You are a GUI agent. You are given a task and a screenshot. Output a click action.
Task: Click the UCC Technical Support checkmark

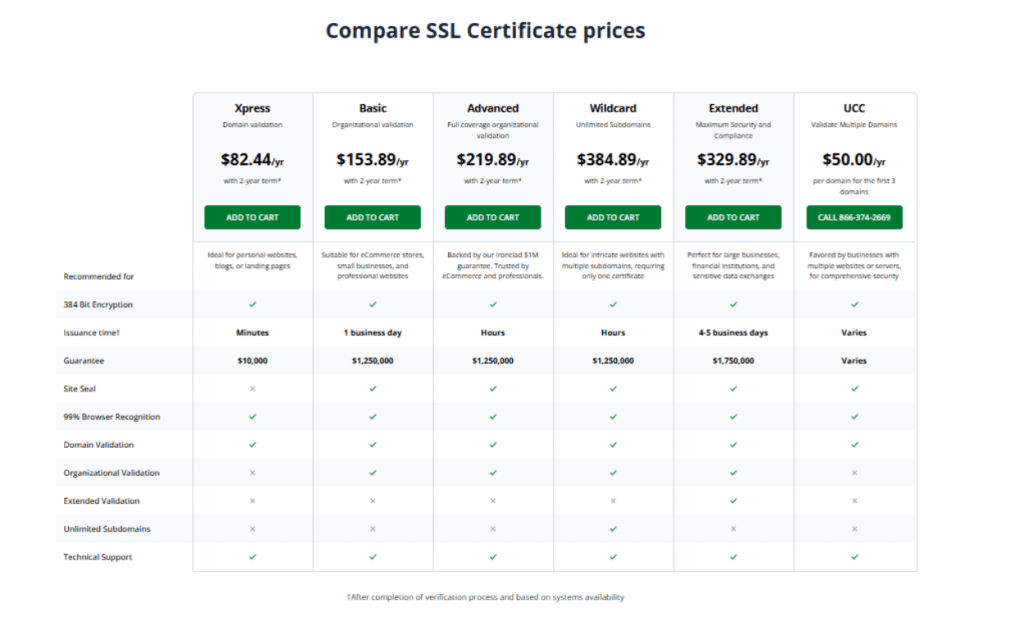pos(854,557)
